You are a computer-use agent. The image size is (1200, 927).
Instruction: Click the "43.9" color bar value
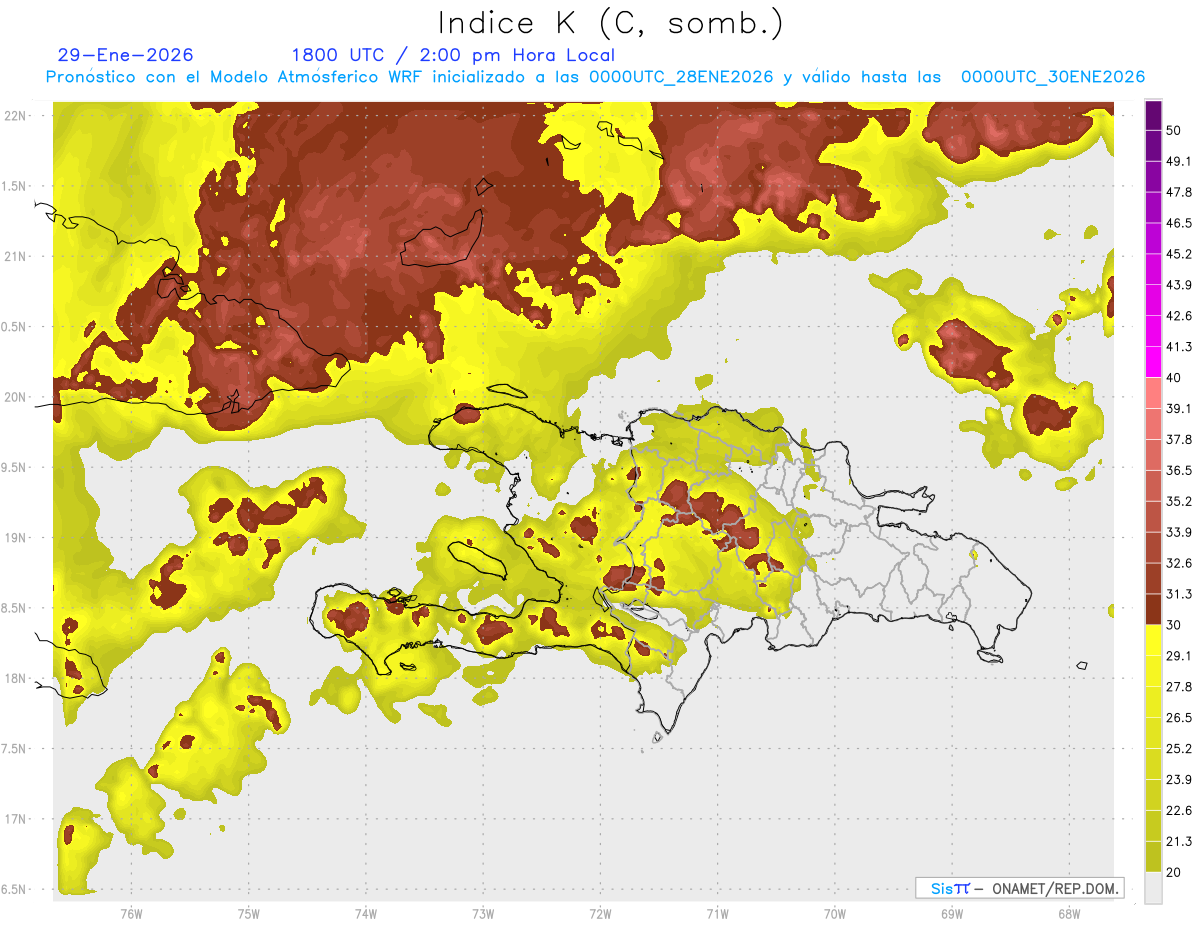(x=1179, y=285)
